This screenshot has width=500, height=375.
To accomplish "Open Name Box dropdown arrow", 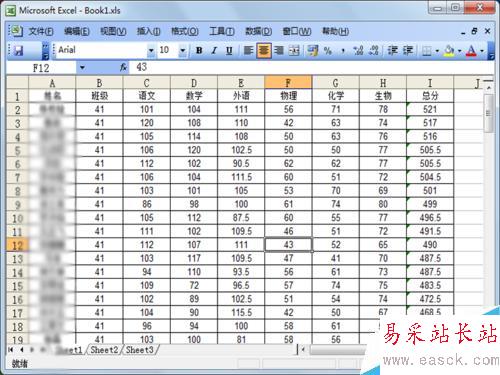I will tap(82, 68).
